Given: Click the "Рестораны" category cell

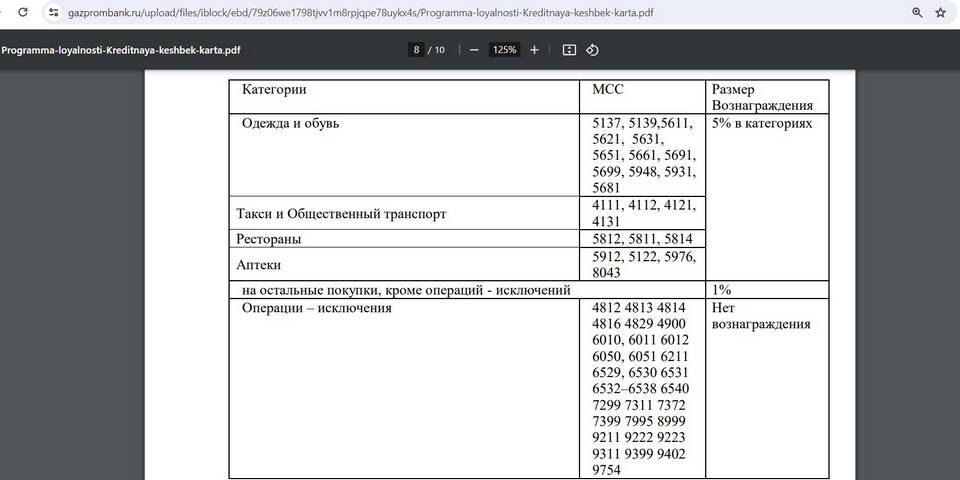Looking at the screenshot, I should point(269,240).
